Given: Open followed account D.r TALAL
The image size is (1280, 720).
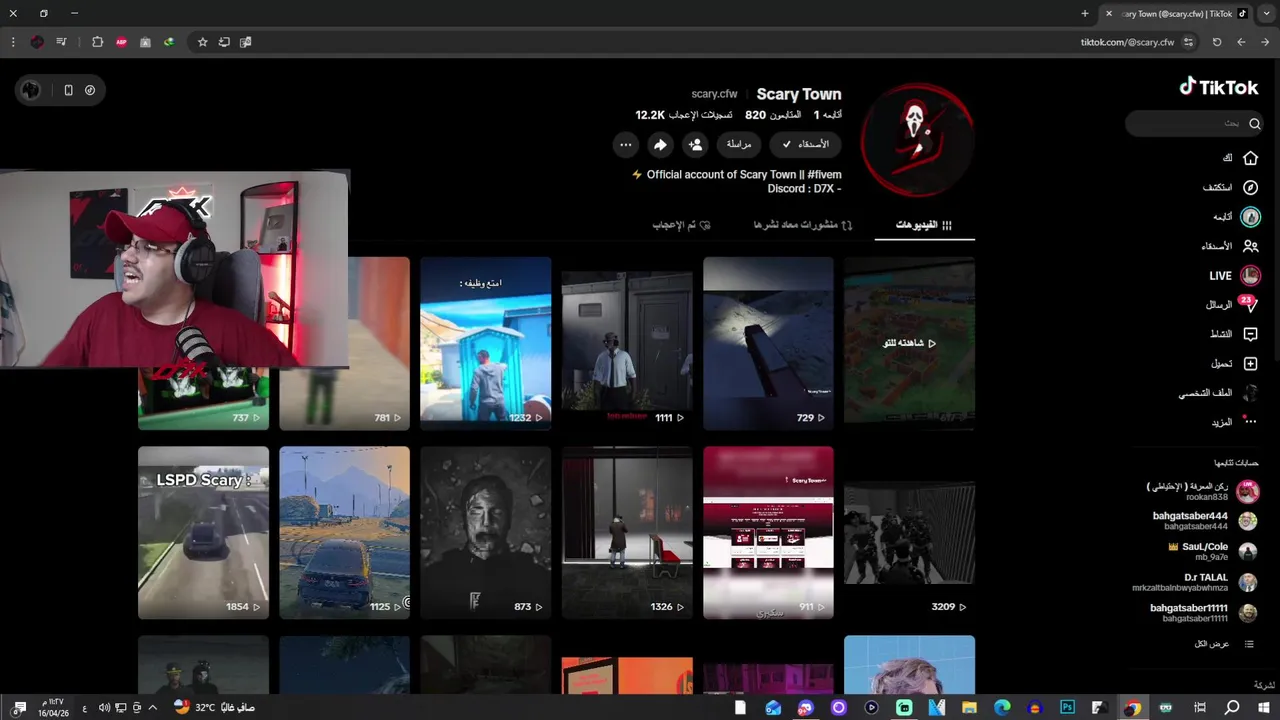Looking at the screenshot, I should pyautogui.click(x=1194, y=582).
